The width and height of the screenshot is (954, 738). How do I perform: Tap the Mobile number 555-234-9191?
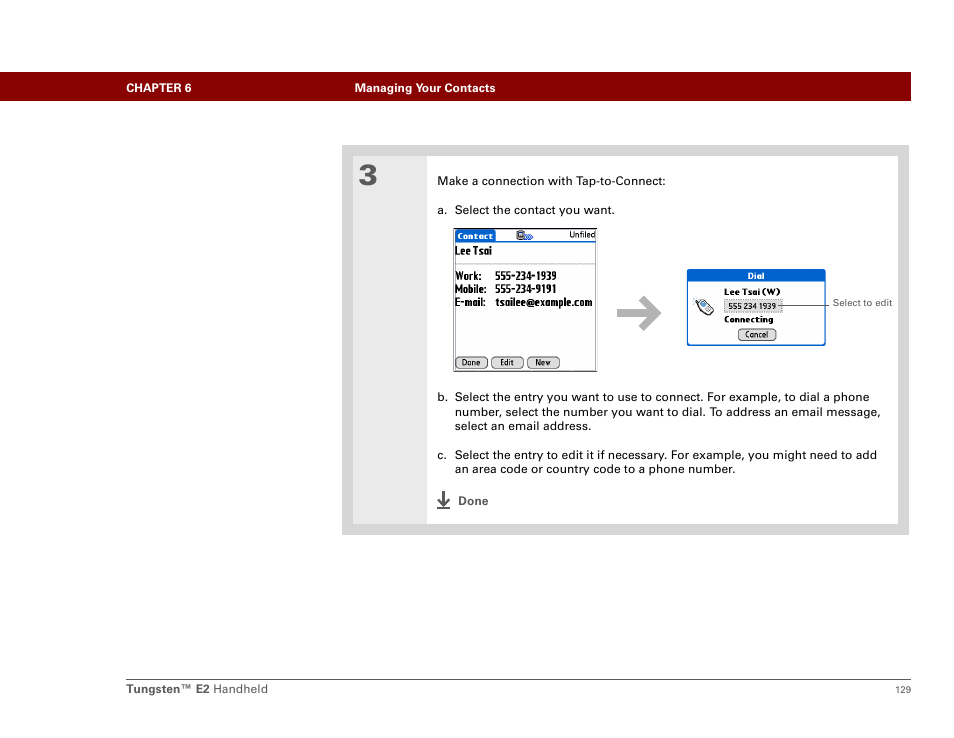pyautogui.click(x=525, y=289)
